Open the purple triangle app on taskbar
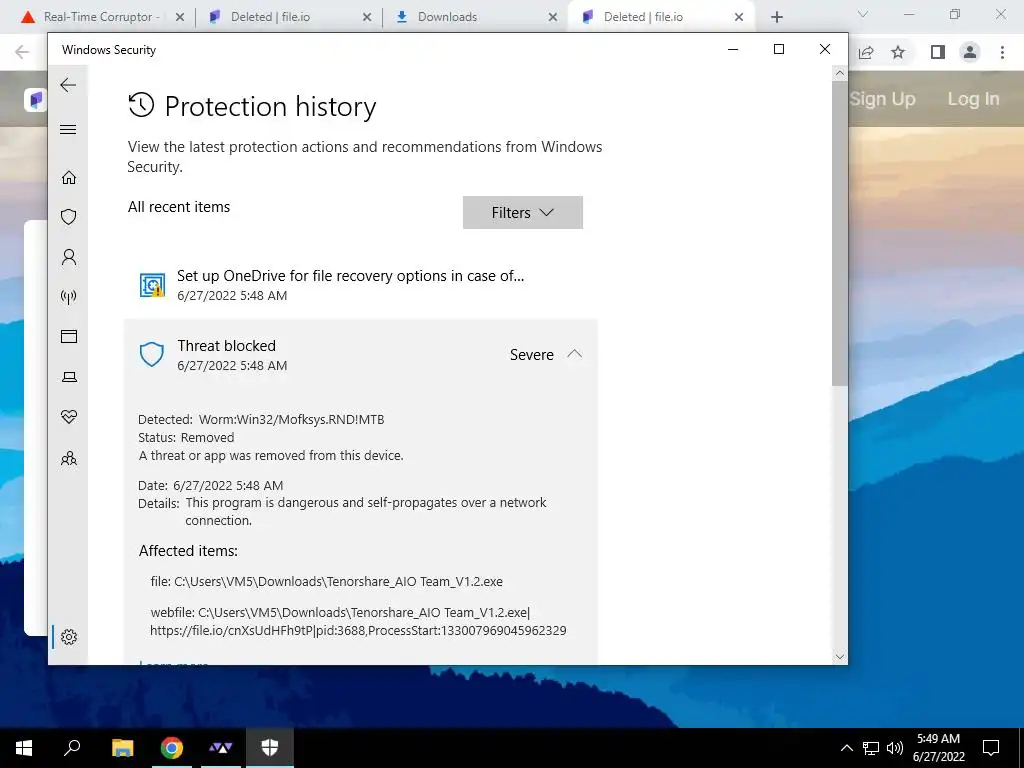Image resolution: width=1024 pixels, height=768 pixels. [221, 747]
